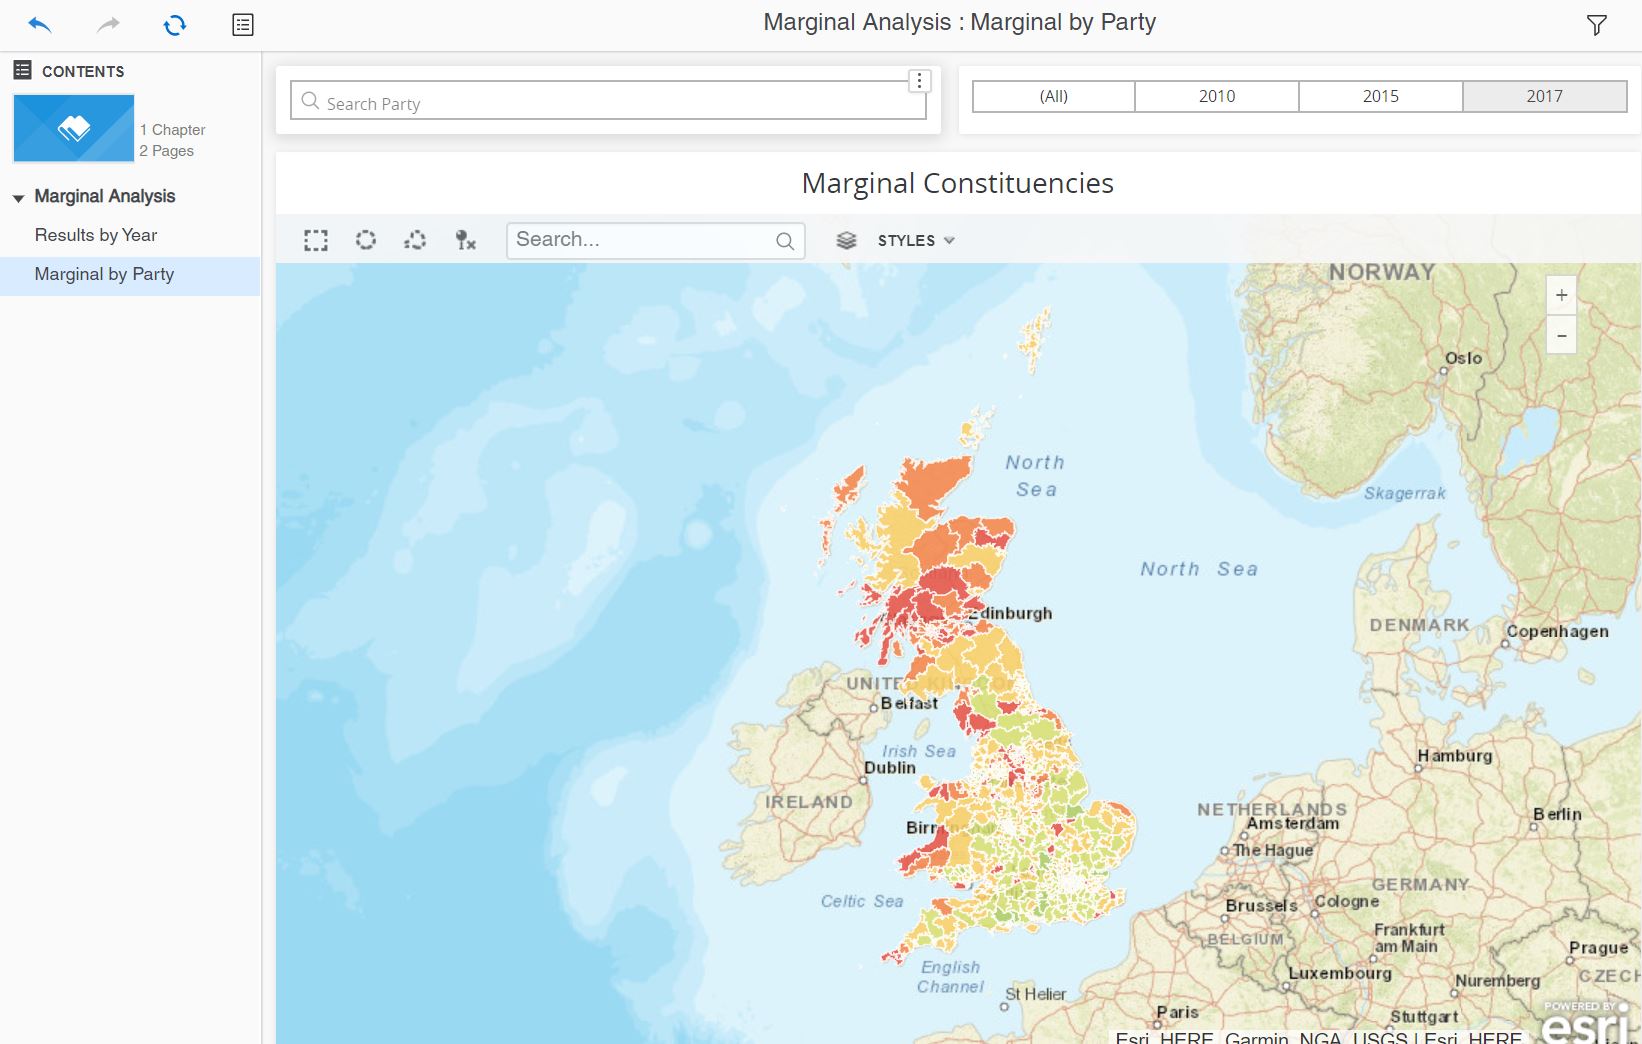The image size is (1642, 1044).
Task: Select the circle selection tool on the map
Action: [x=365, y=240]
